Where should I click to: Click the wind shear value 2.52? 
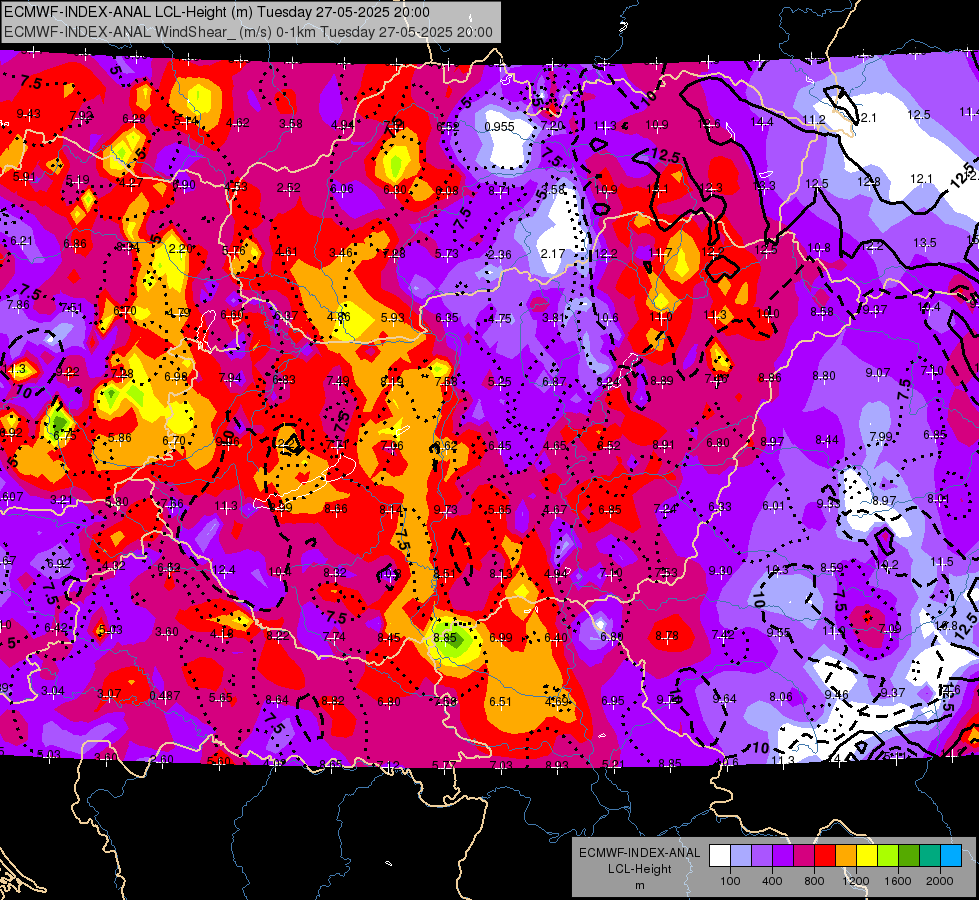[x=288, y=188]
